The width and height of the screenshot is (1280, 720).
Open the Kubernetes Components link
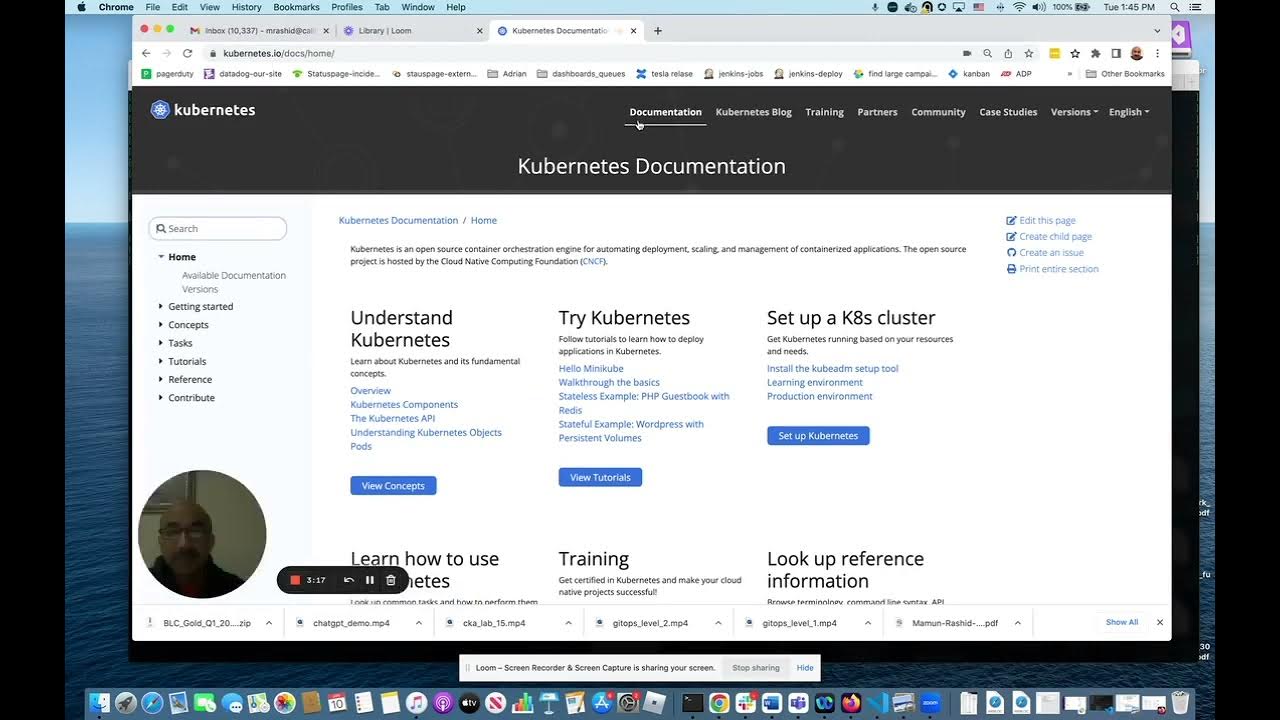pyautogui.click(x=404, y=405)
